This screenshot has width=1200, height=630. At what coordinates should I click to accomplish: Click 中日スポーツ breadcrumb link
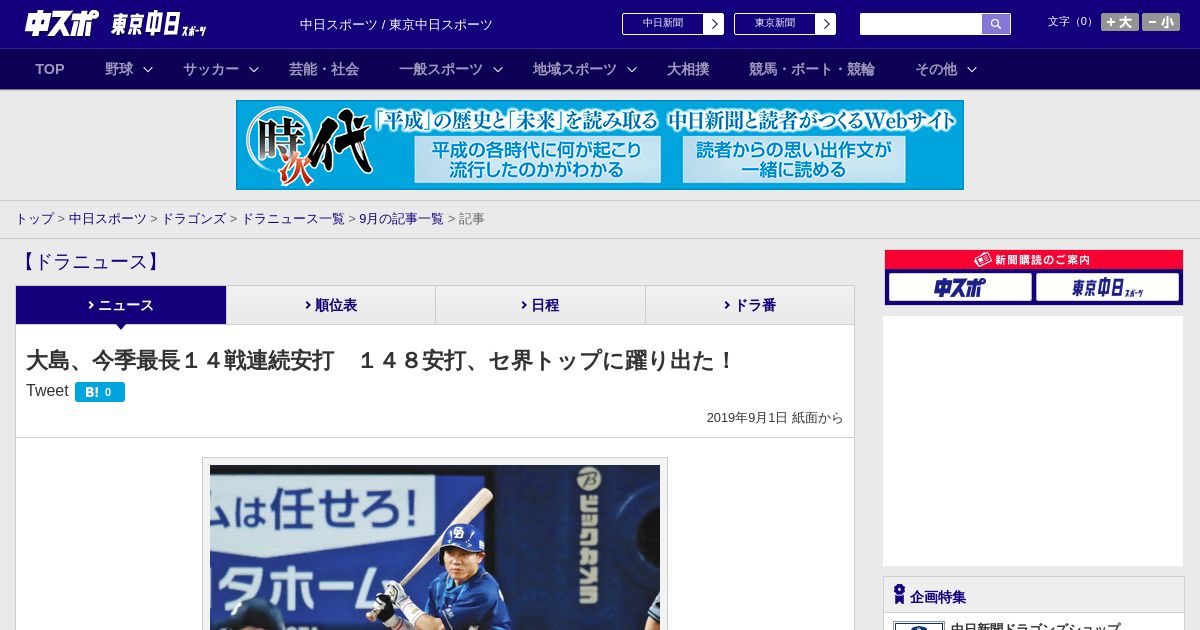[x=108, y=218]
